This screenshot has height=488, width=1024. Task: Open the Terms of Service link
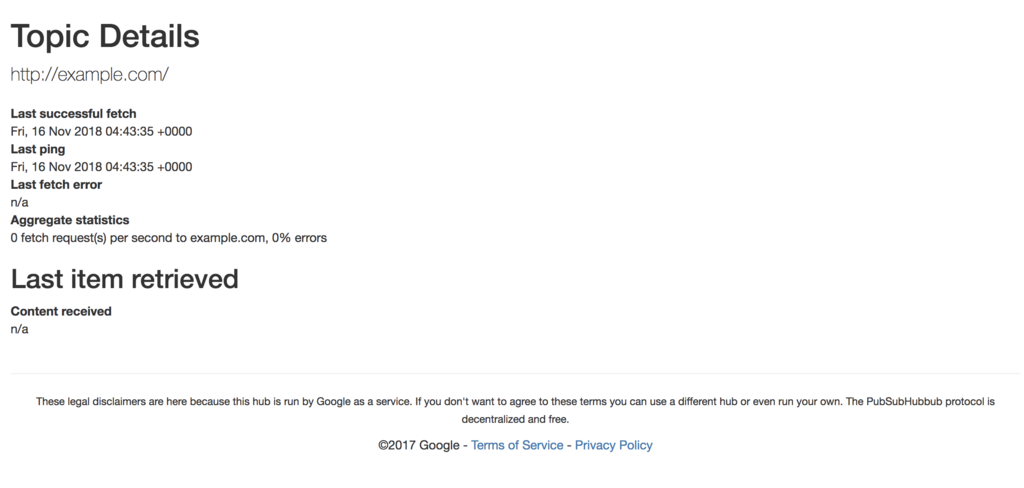(x=517, y=446)
